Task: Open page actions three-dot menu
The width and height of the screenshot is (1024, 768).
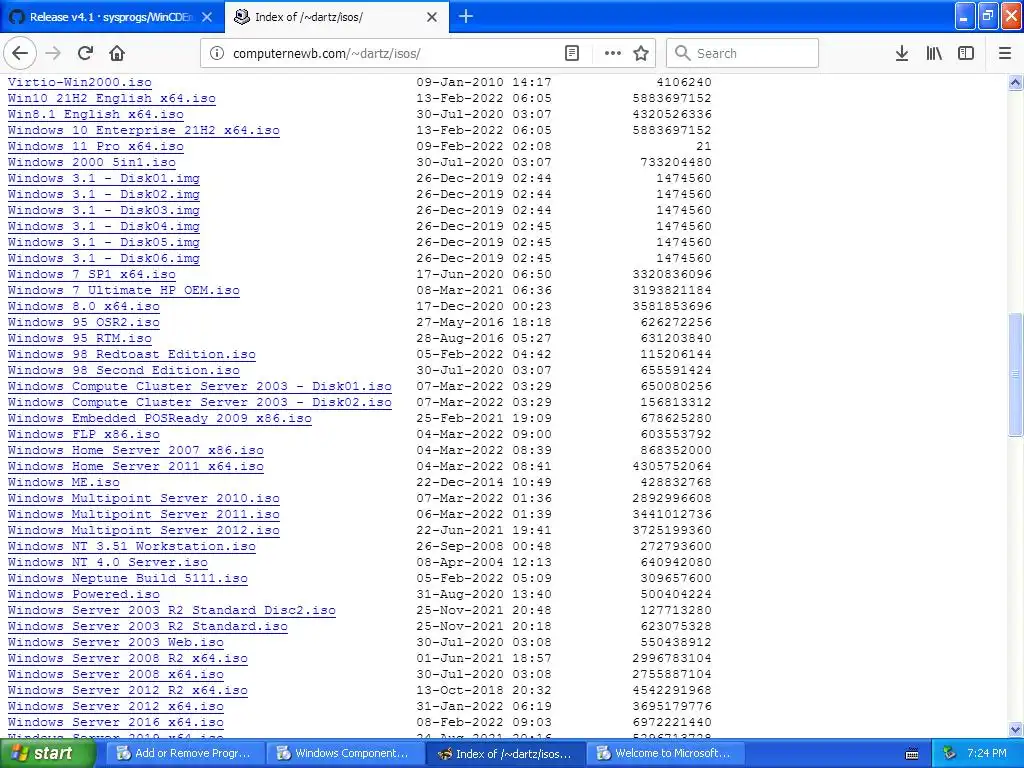Action: pos(613,53)
